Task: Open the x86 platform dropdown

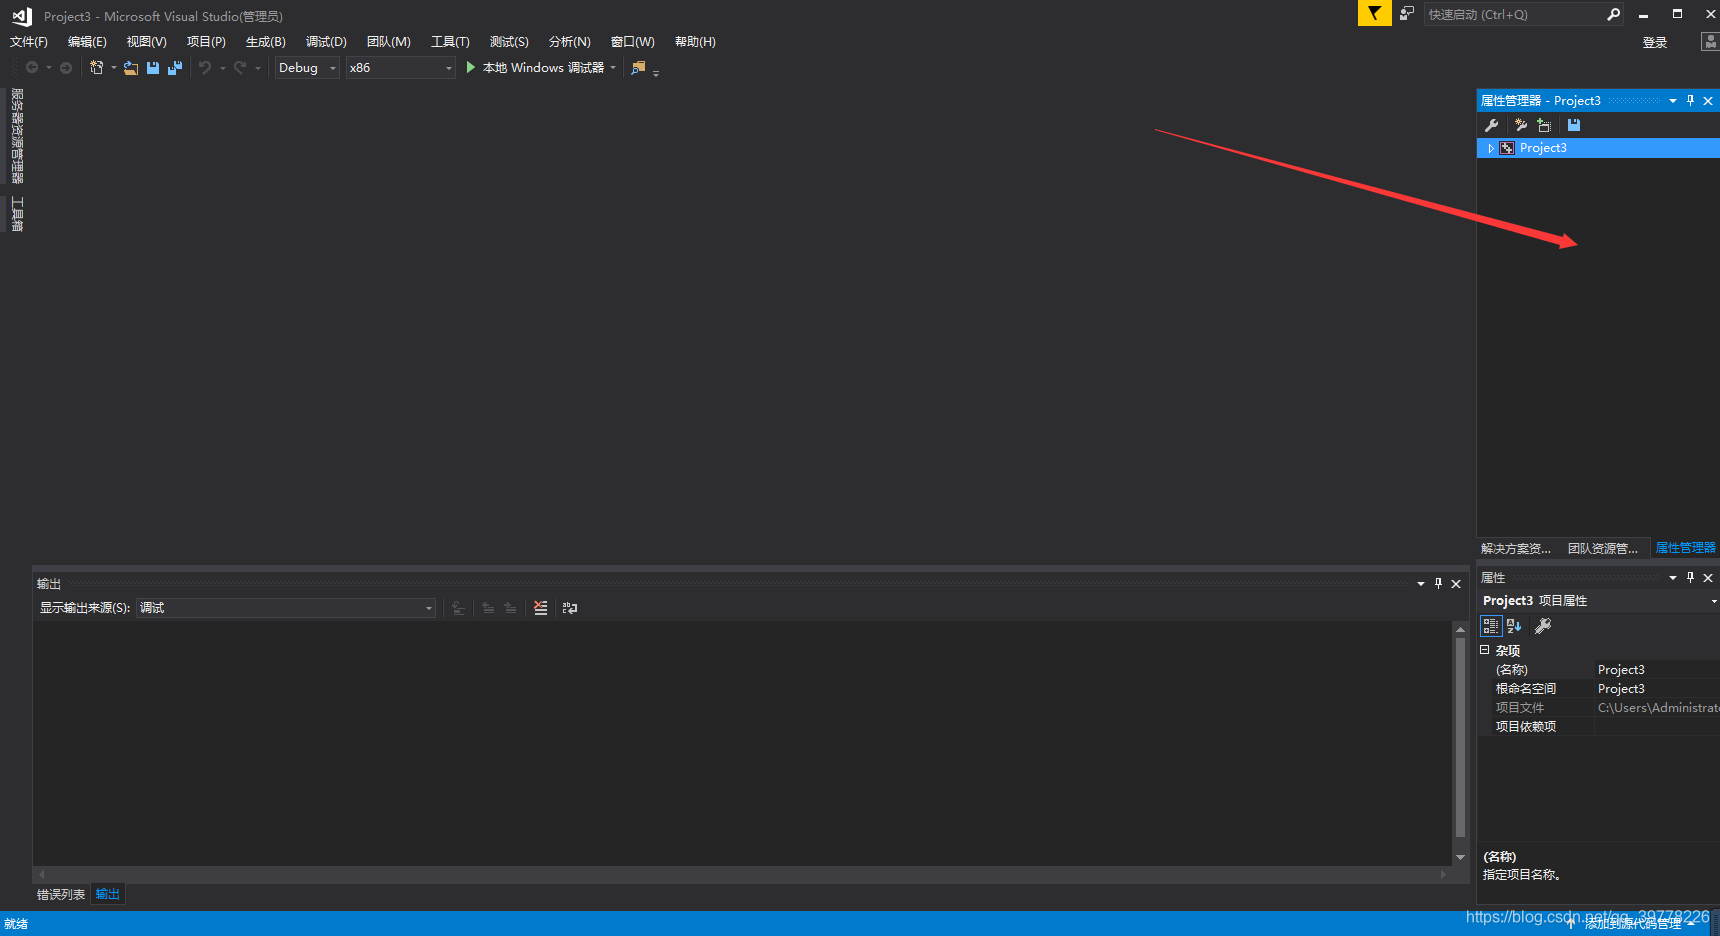Action: coord(401,68)
